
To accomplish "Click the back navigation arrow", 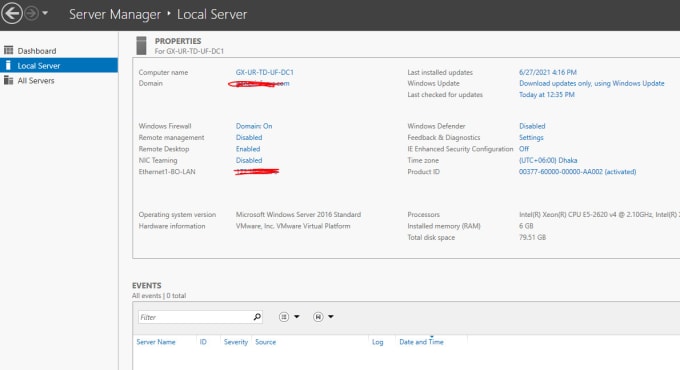I will tap(12, 13).
